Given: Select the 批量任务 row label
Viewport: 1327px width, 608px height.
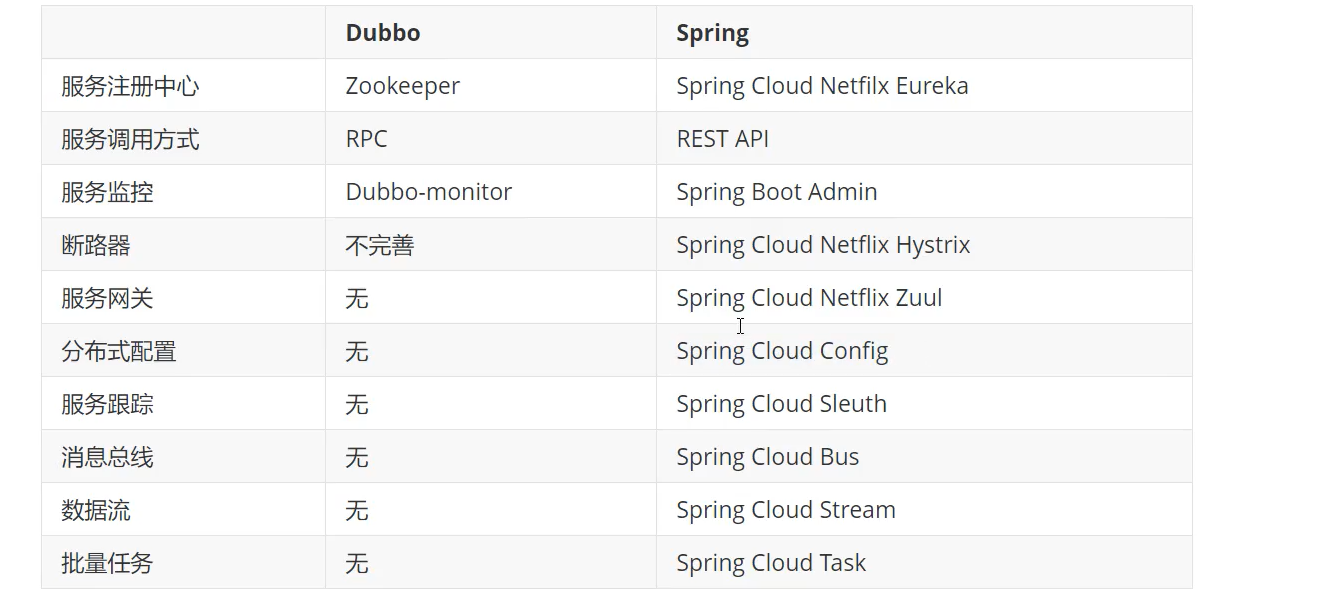Looking at the screenshot, I should point(107,563).
